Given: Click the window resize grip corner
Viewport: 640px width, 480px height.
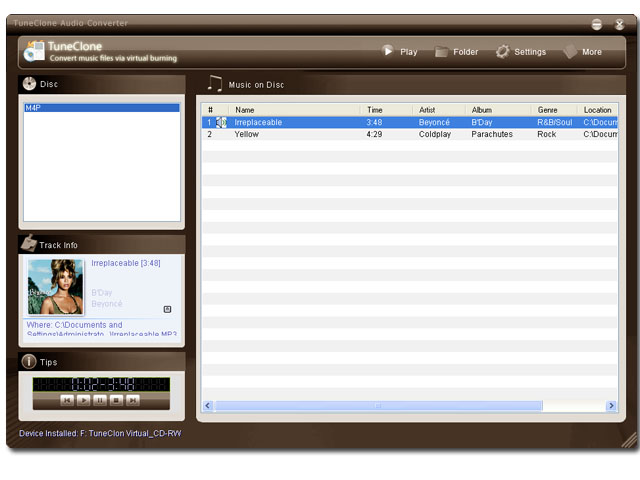Looking at the screenshot, I should (629, 440).
